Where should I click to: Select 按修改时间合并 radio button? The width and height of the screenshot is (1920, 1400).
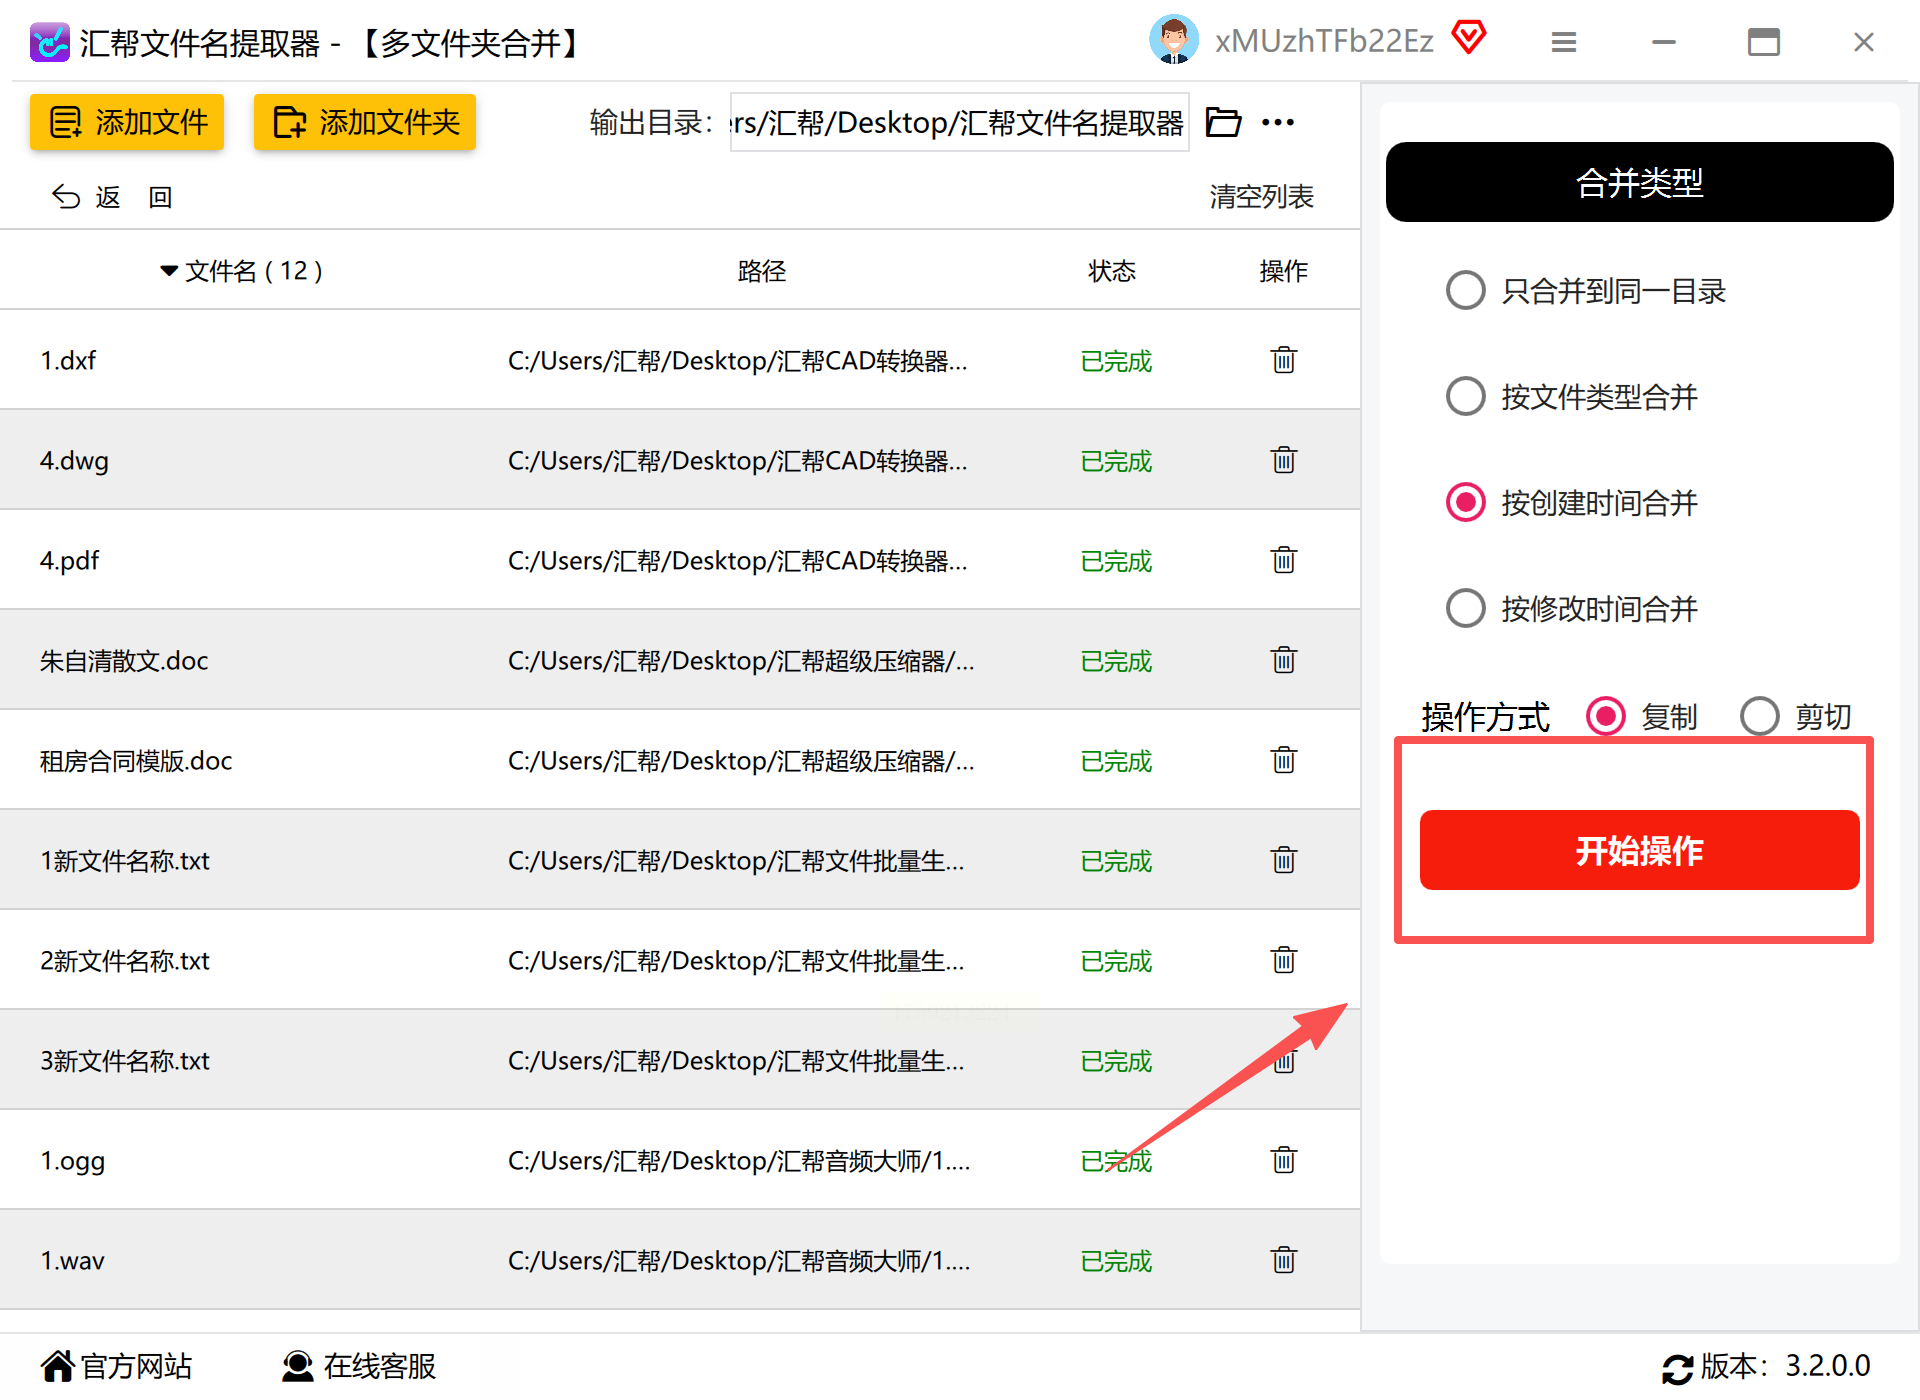point(1466,608)
